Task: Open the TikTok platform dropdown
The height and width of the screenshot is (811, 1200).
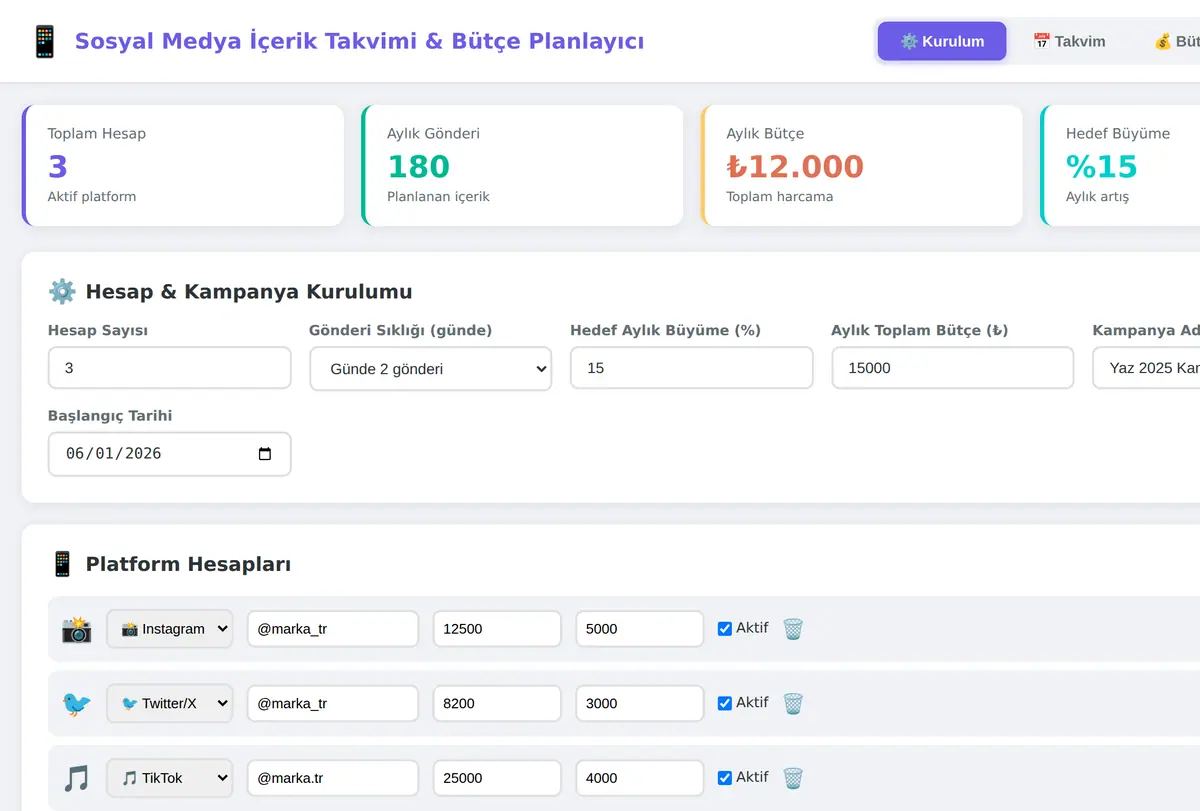Action: coord(170,778)
